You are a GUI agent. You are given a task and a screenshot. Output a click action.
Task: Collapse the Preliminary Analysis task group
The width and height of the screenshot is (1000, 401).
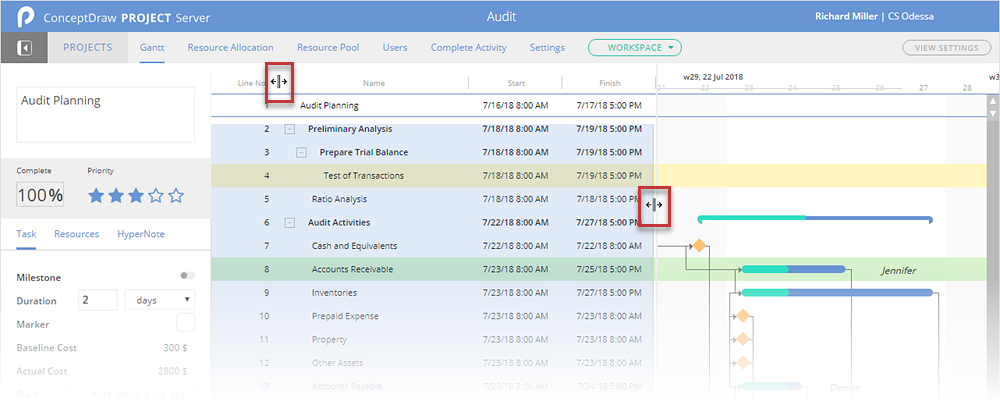pyautogui.click(x=290, y=129)
